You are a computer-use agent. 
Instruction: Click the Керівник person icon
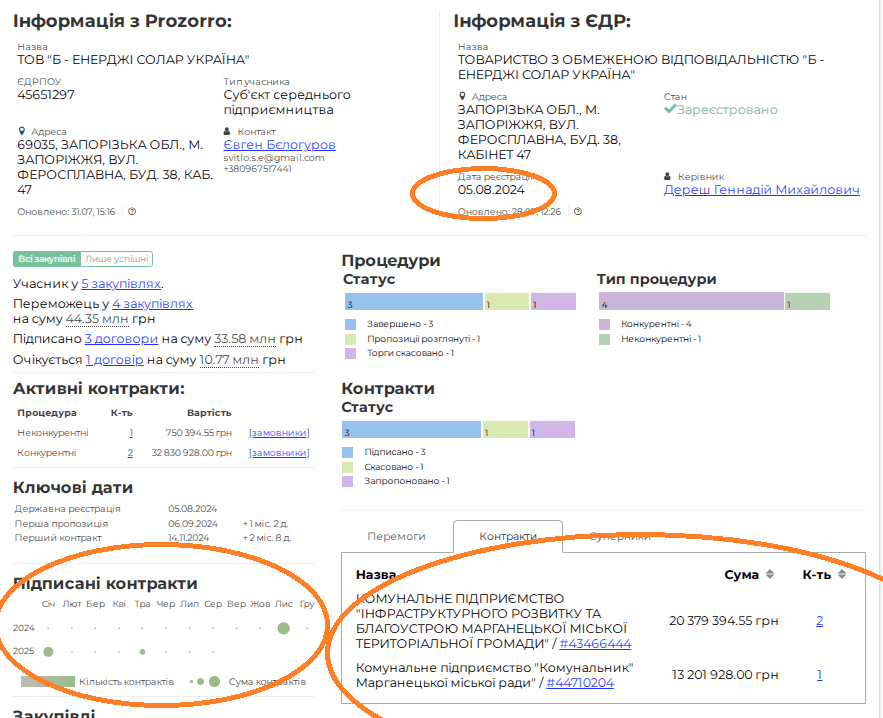pyautogui.click(x=668, y=176)
